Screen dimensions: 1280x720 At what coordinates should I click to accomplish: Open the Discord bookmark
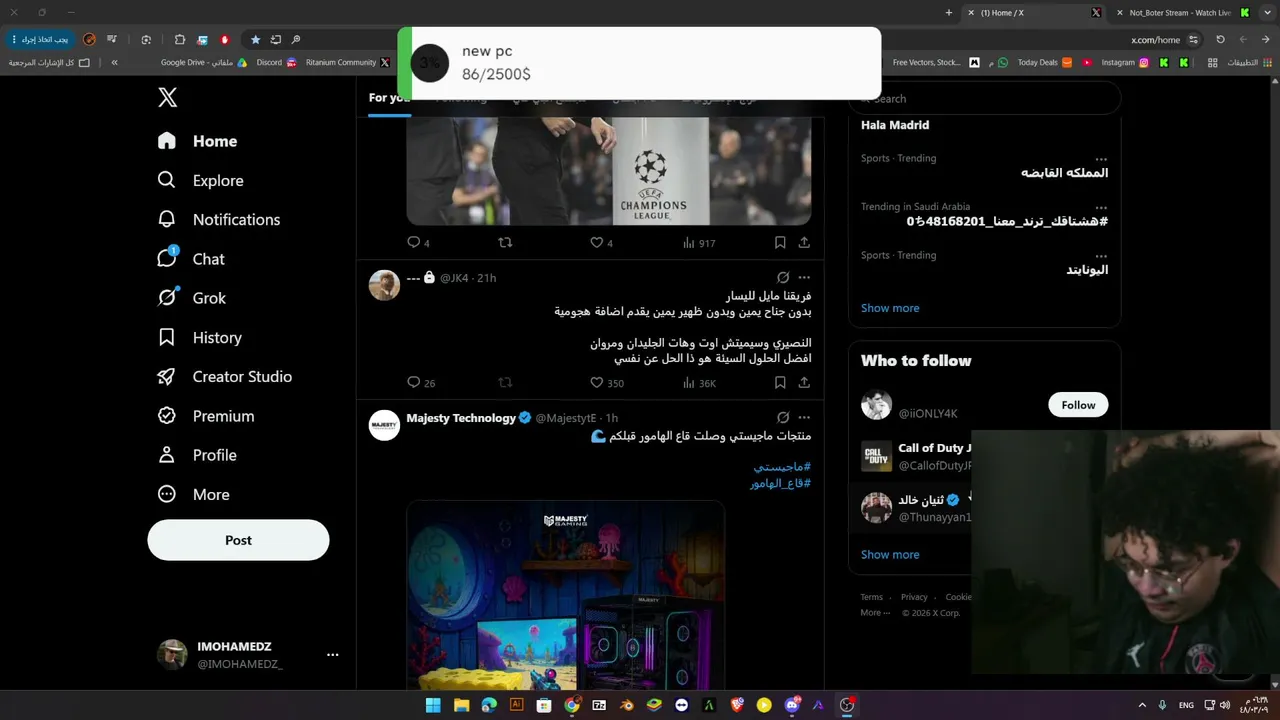(x=277, y=62)
